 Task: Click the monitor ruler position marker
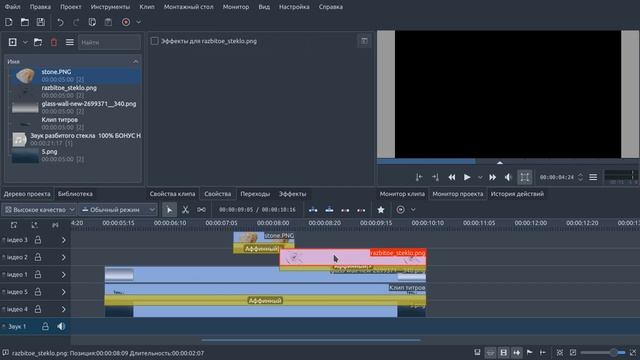[500, 162]
